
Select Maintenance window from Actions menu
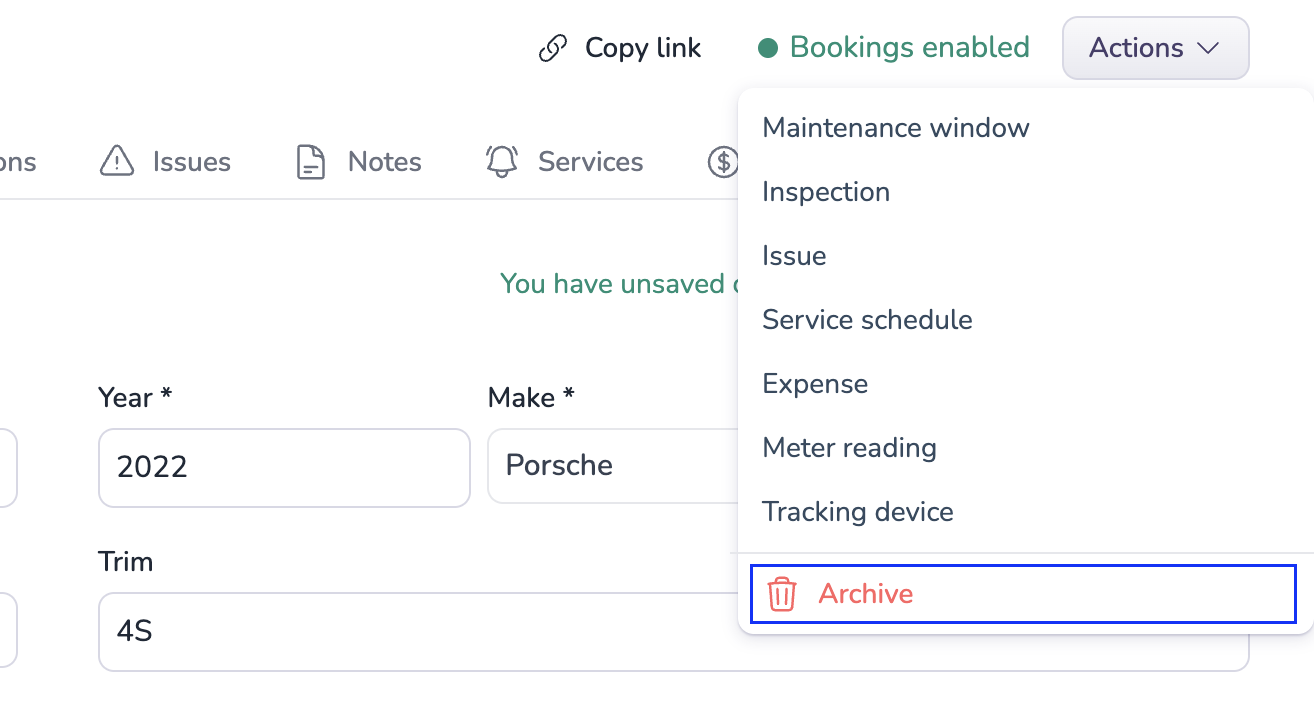[x=895, y=128]
